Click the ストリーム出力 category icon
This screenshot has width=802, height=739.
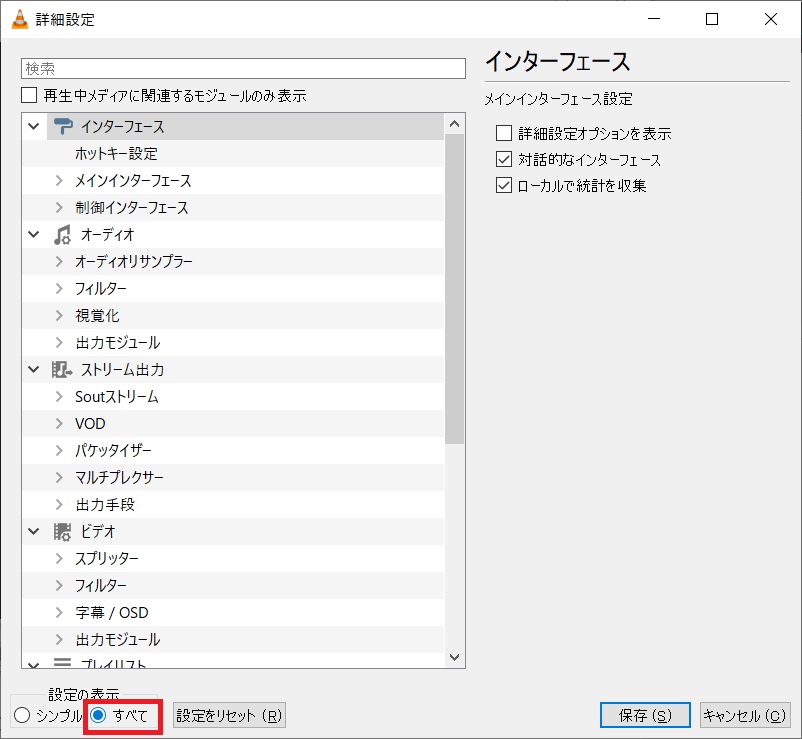[60, 369]
